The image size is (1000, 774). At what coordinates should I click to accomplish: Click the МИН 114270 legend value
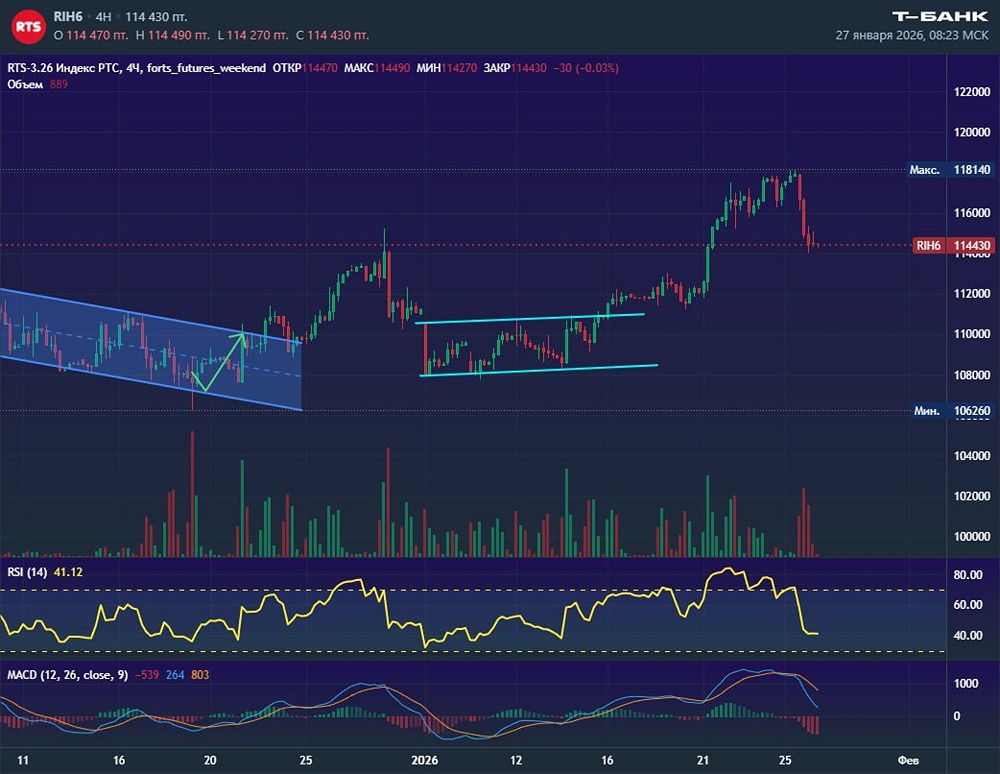click(446, 68)
